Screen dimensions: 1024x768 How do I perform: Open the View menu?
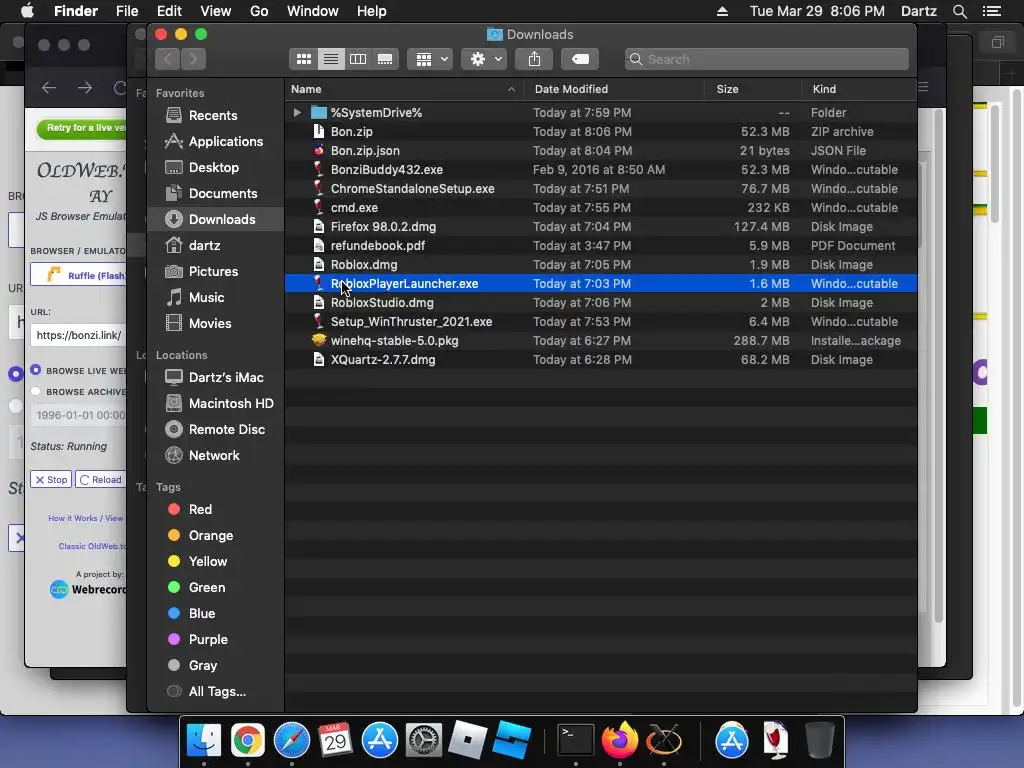point(216,11)
